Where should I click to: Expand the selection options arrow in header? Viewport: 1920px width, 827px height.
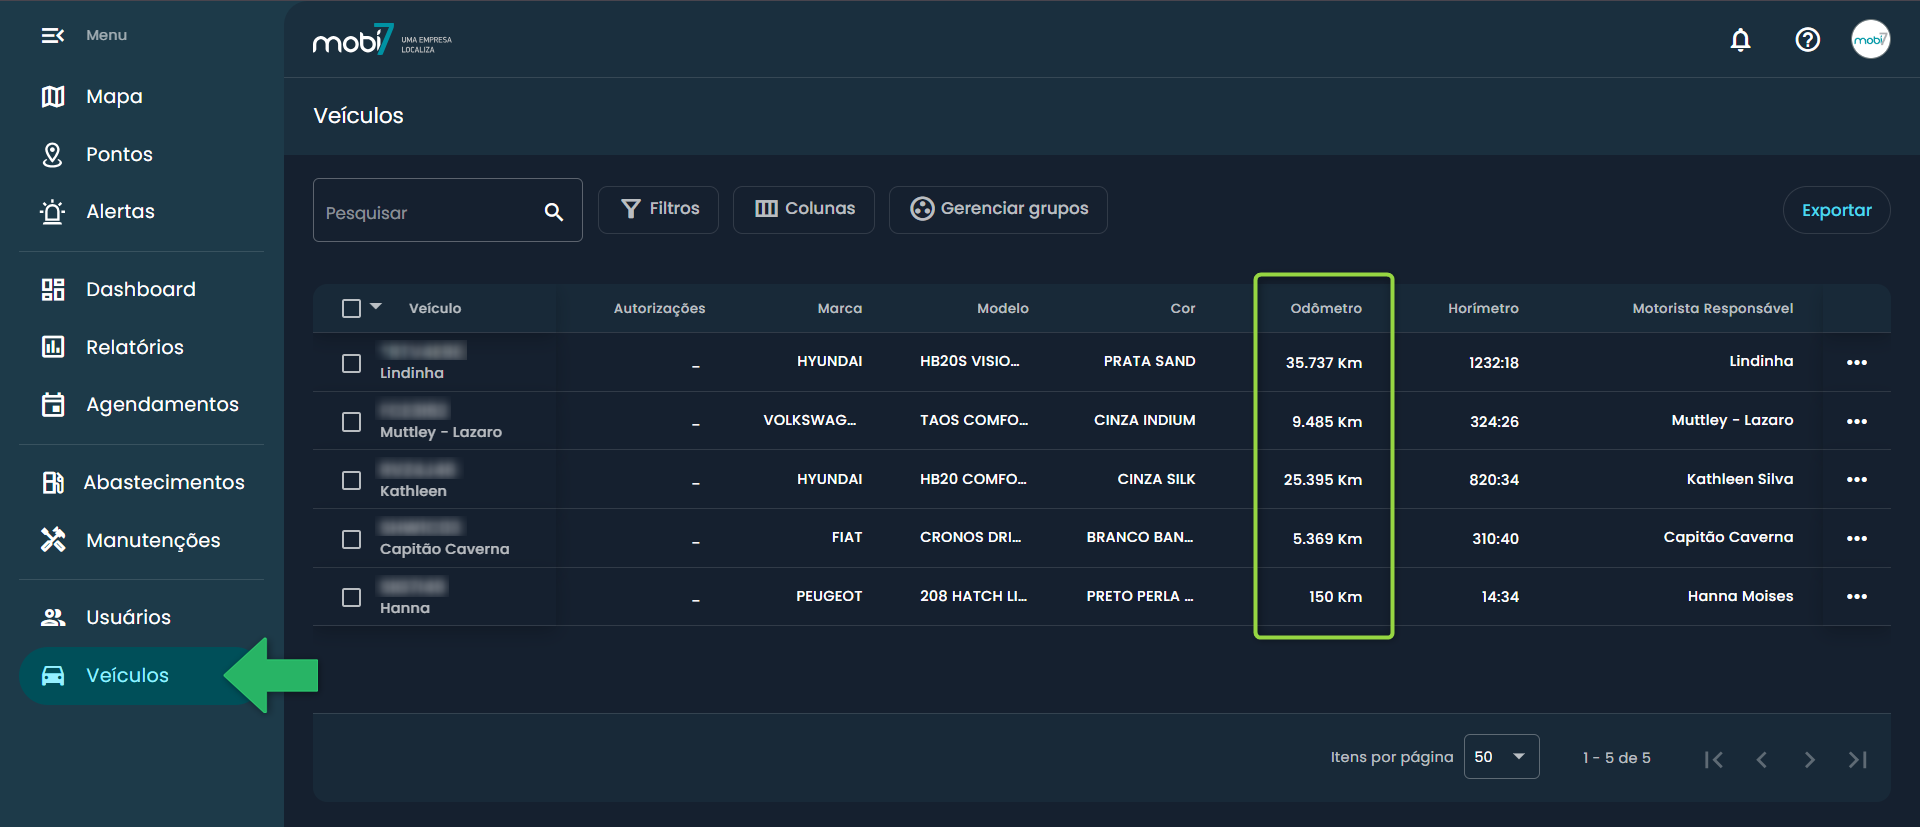point(376,307)
